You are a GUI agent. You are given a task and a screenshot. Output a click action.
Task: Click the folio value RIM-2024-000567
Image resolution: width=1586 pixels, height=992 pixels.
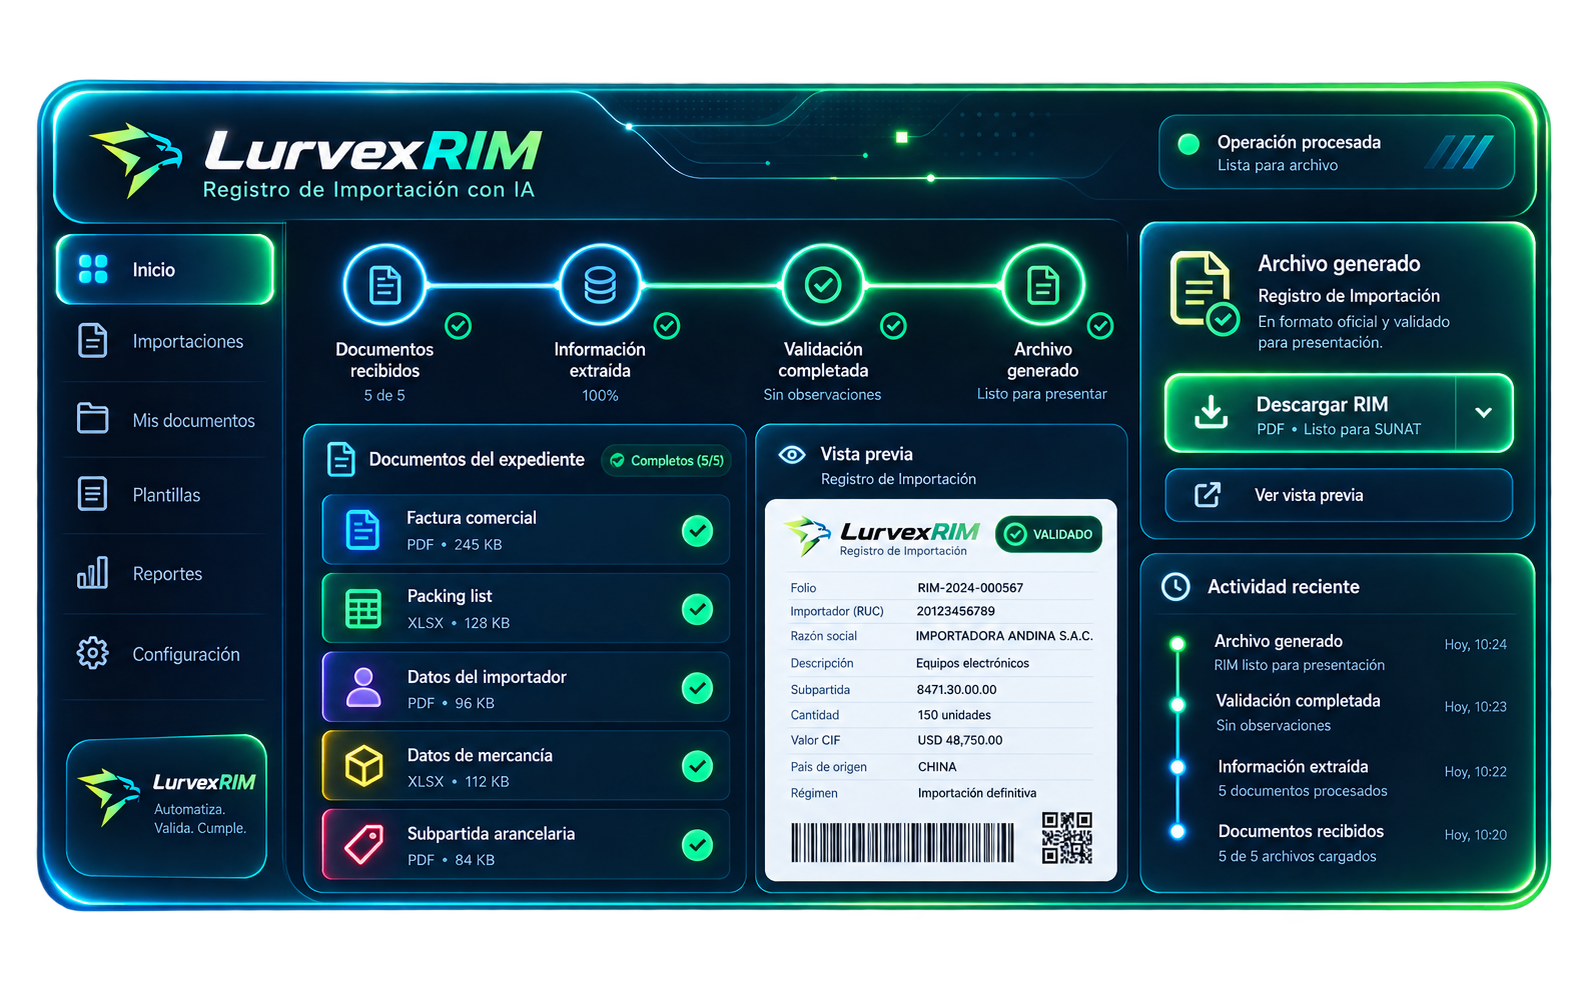[970, 588]
